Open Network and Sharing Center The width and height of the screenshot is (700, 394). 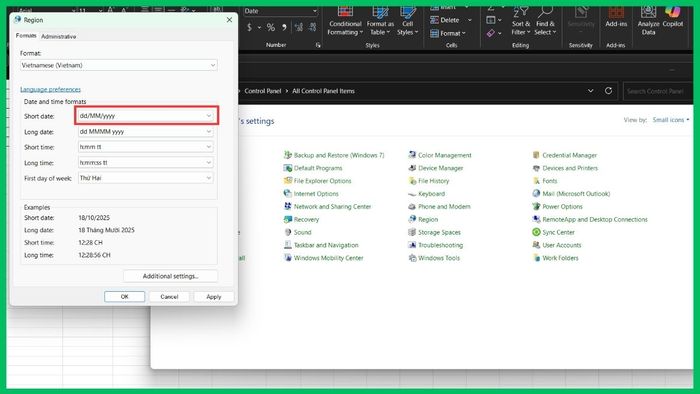click(327, 207)
